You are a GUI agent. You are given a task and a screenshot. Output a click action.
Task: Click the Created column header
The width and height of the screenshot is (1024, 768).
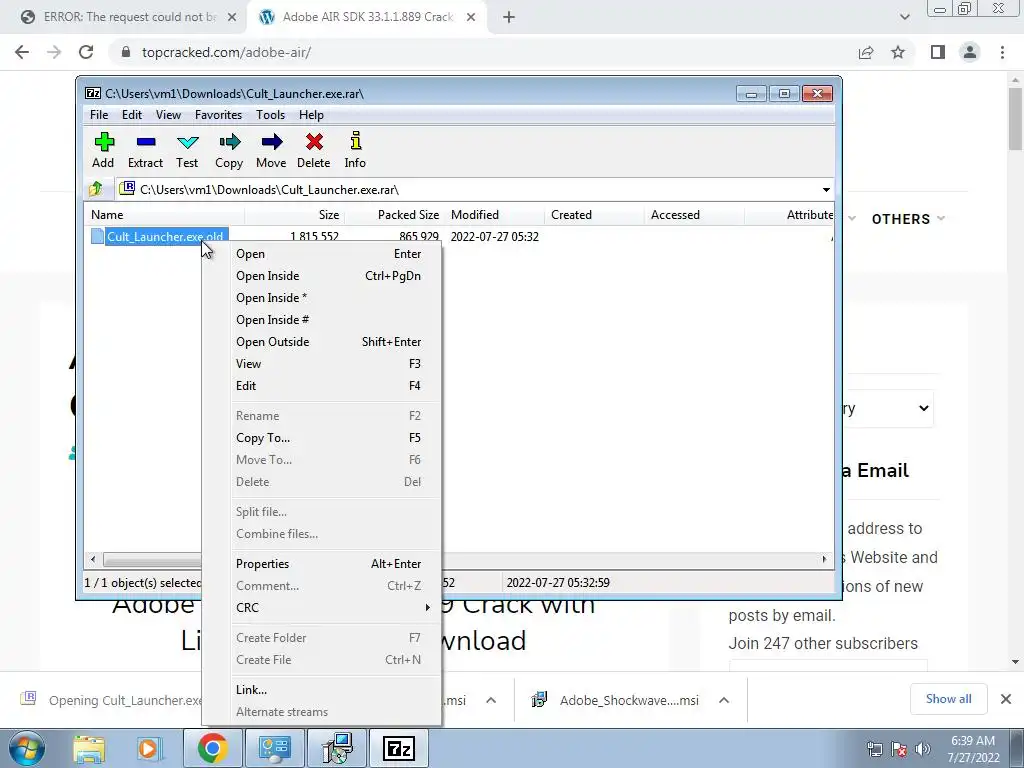pos(594,215)
